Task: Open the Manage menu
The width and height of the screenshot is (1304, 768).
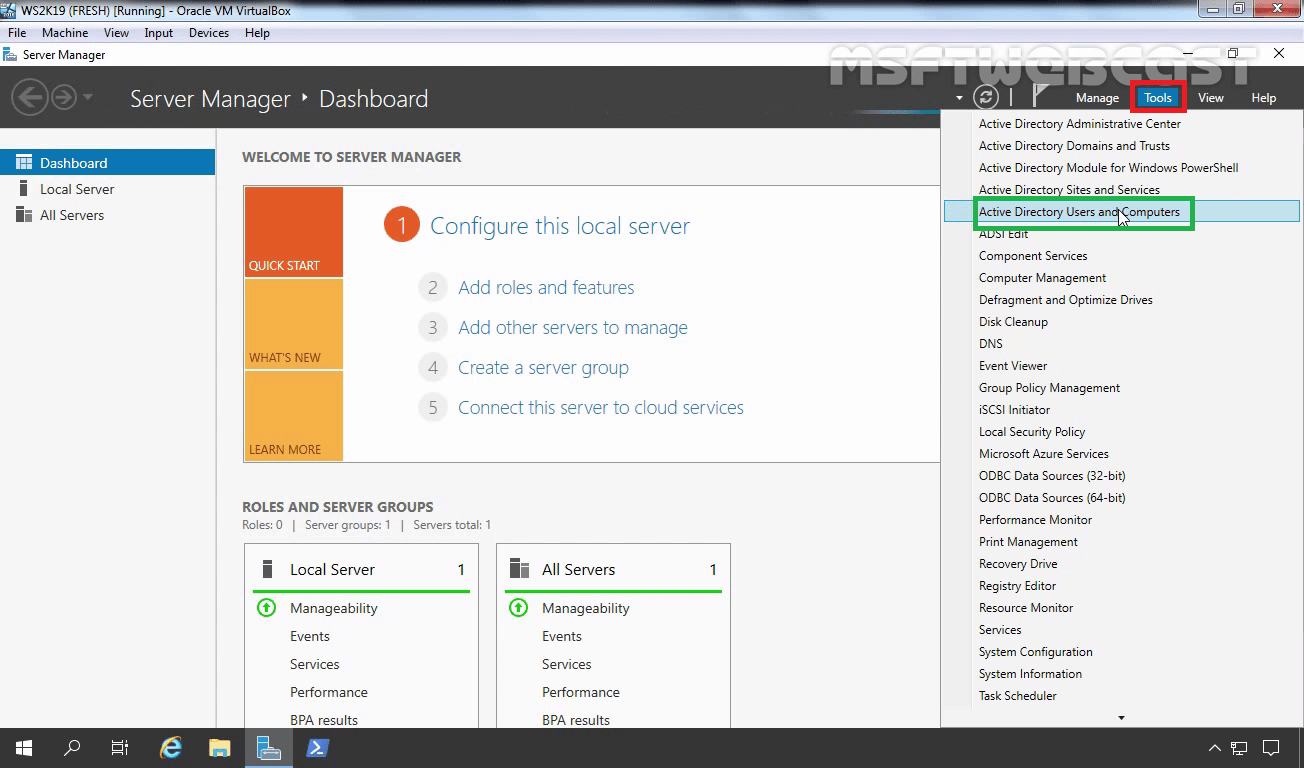Action: tap(1097, 97)
